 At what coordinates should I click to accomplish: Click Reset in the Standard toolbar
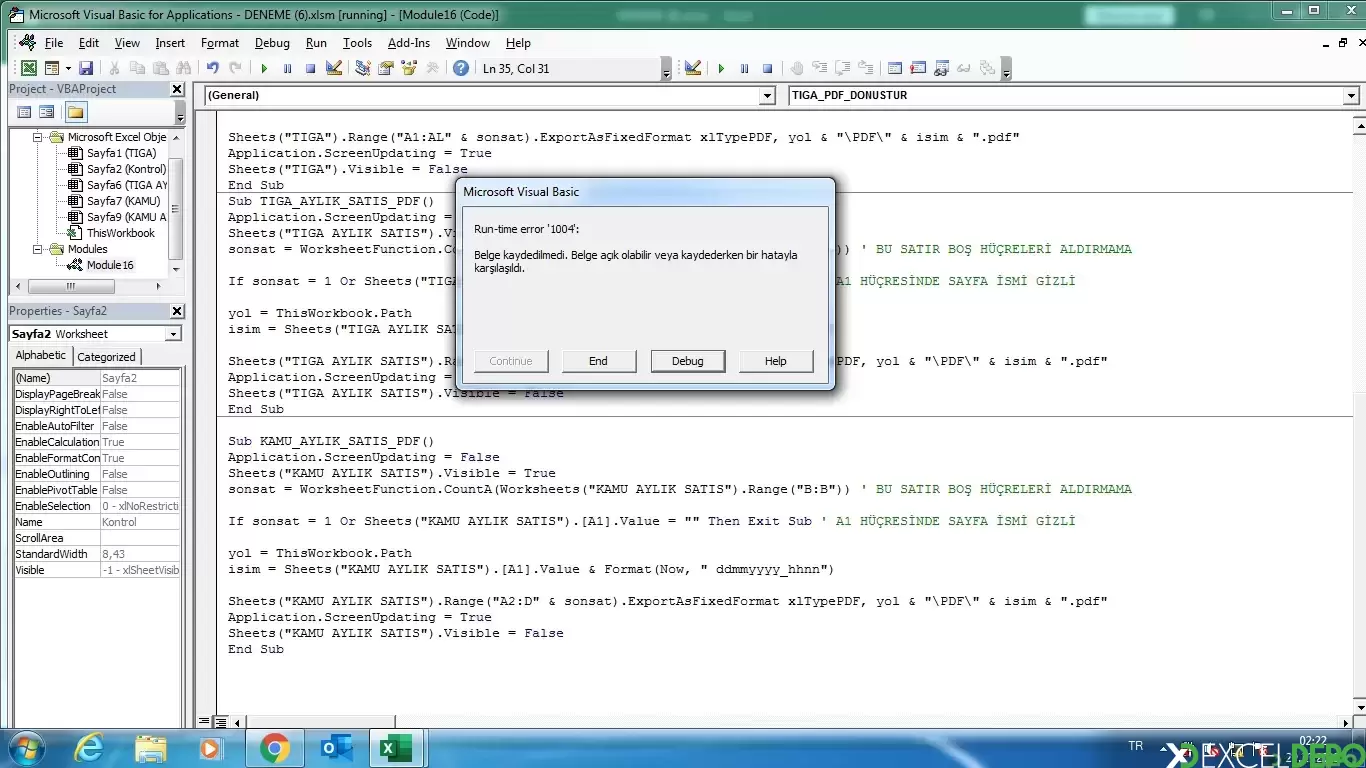click(x=310, y=68)
